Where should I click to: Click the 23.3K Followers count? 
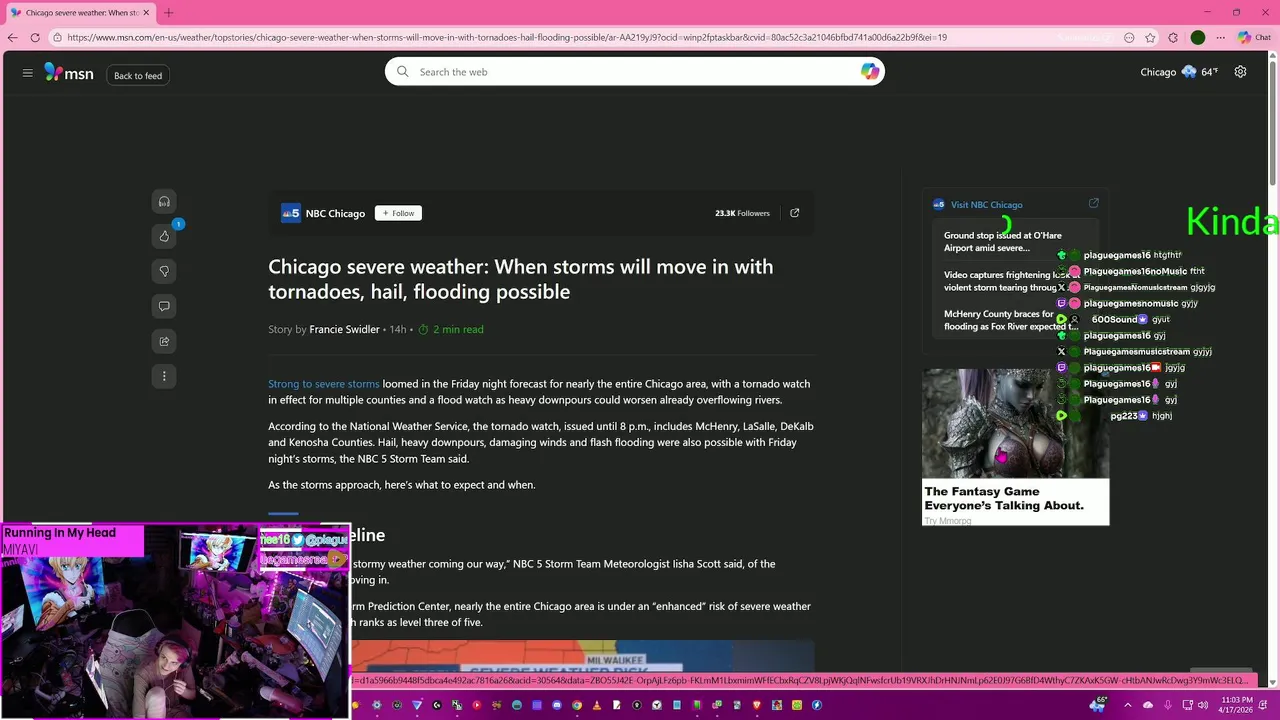742,213
